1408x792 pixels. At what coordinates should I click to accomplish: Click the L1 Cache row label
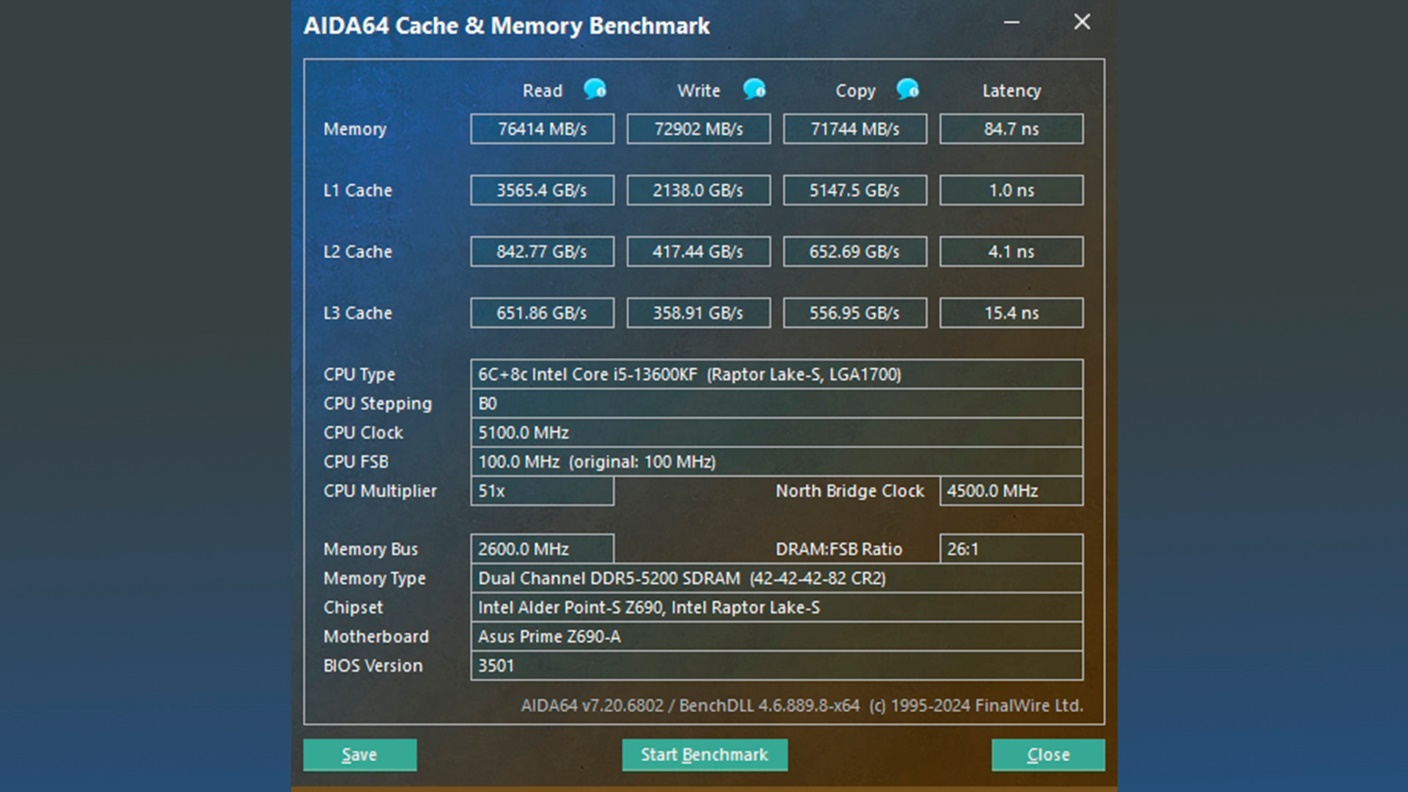tap(357, 190)
